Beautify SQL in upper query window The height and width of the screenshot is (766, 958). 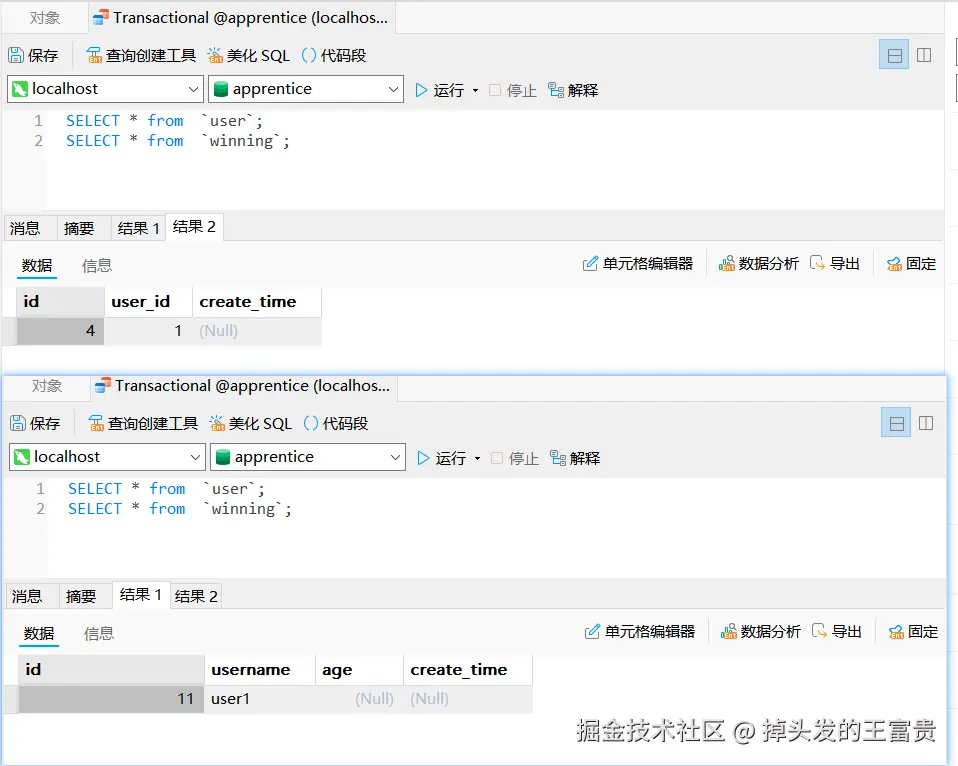click(x=248, y=56)
